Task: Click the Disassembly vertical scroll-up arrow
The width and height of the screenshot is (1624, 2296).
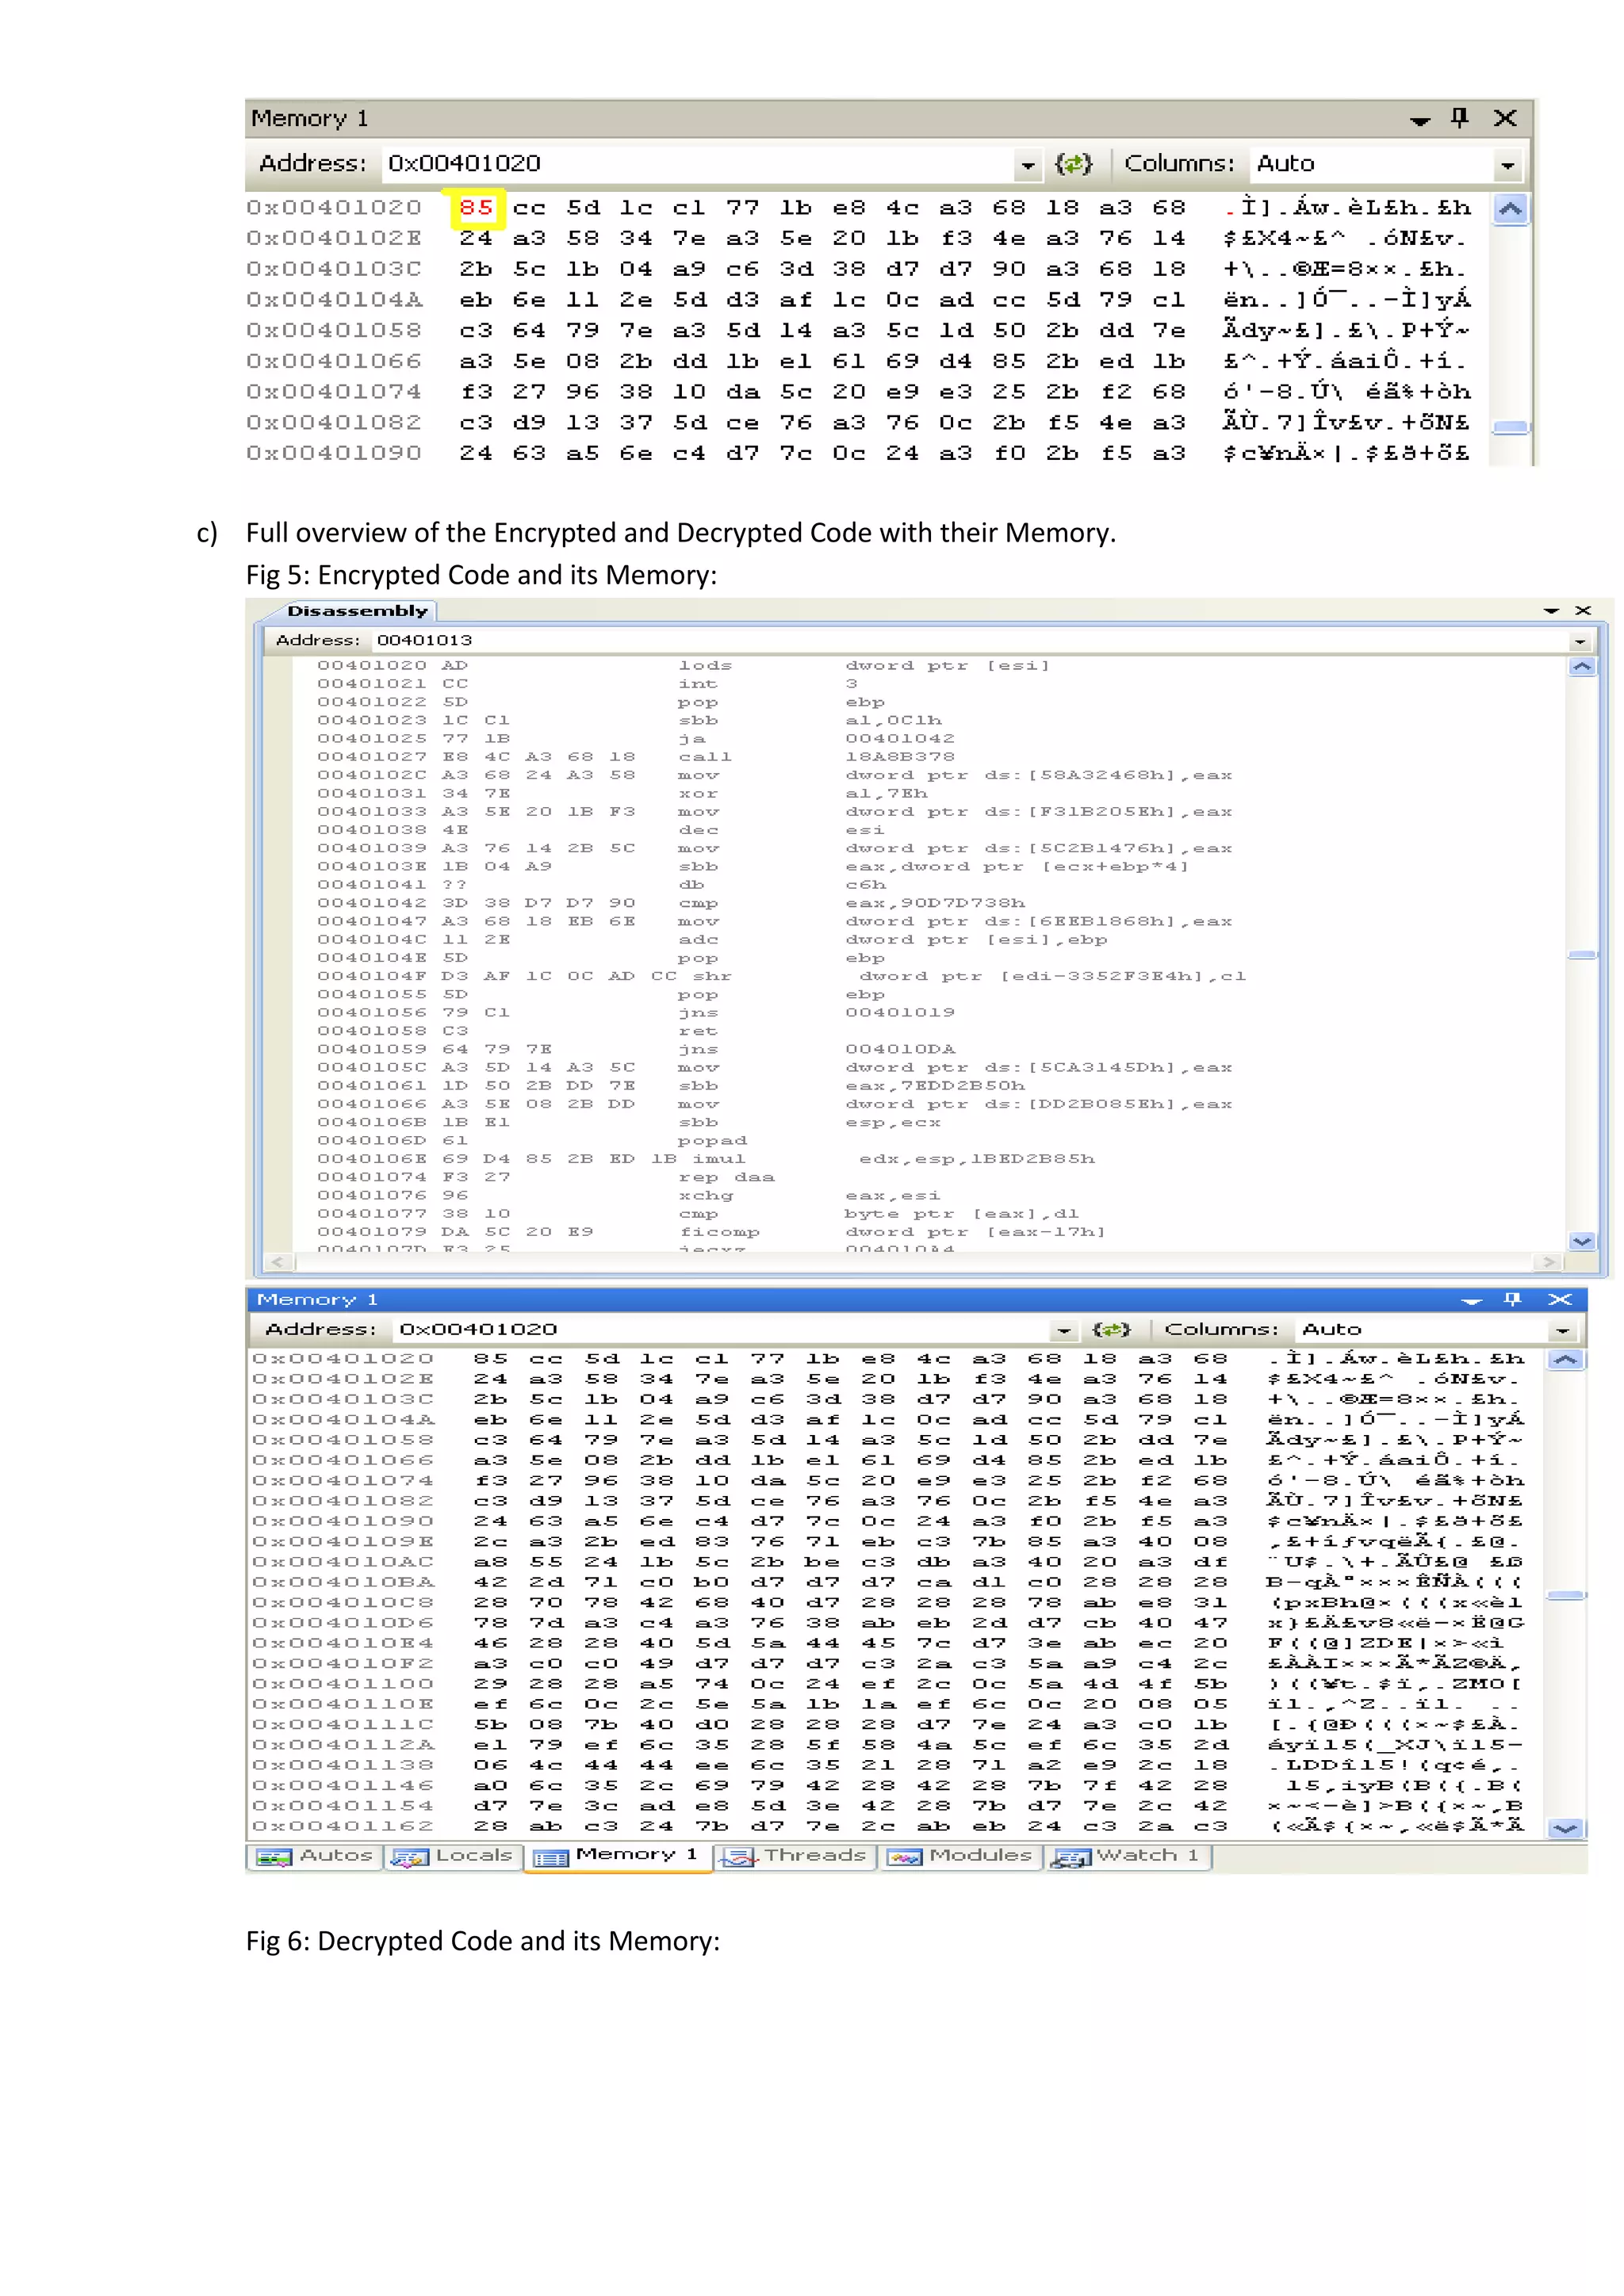Action: 1582,667
